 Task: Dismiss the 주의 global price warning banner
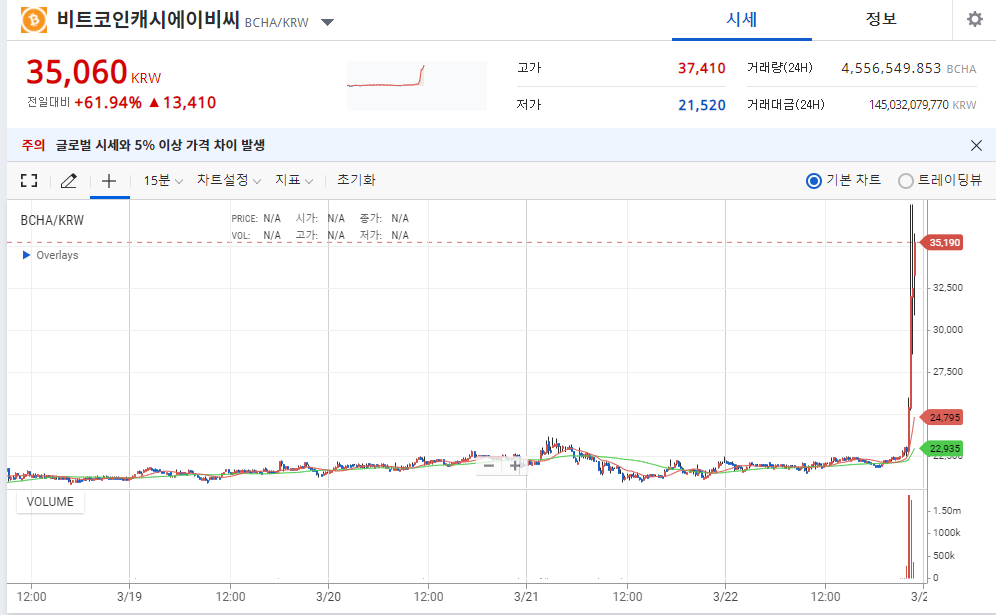pyautogui.click(x=976, y=145)
